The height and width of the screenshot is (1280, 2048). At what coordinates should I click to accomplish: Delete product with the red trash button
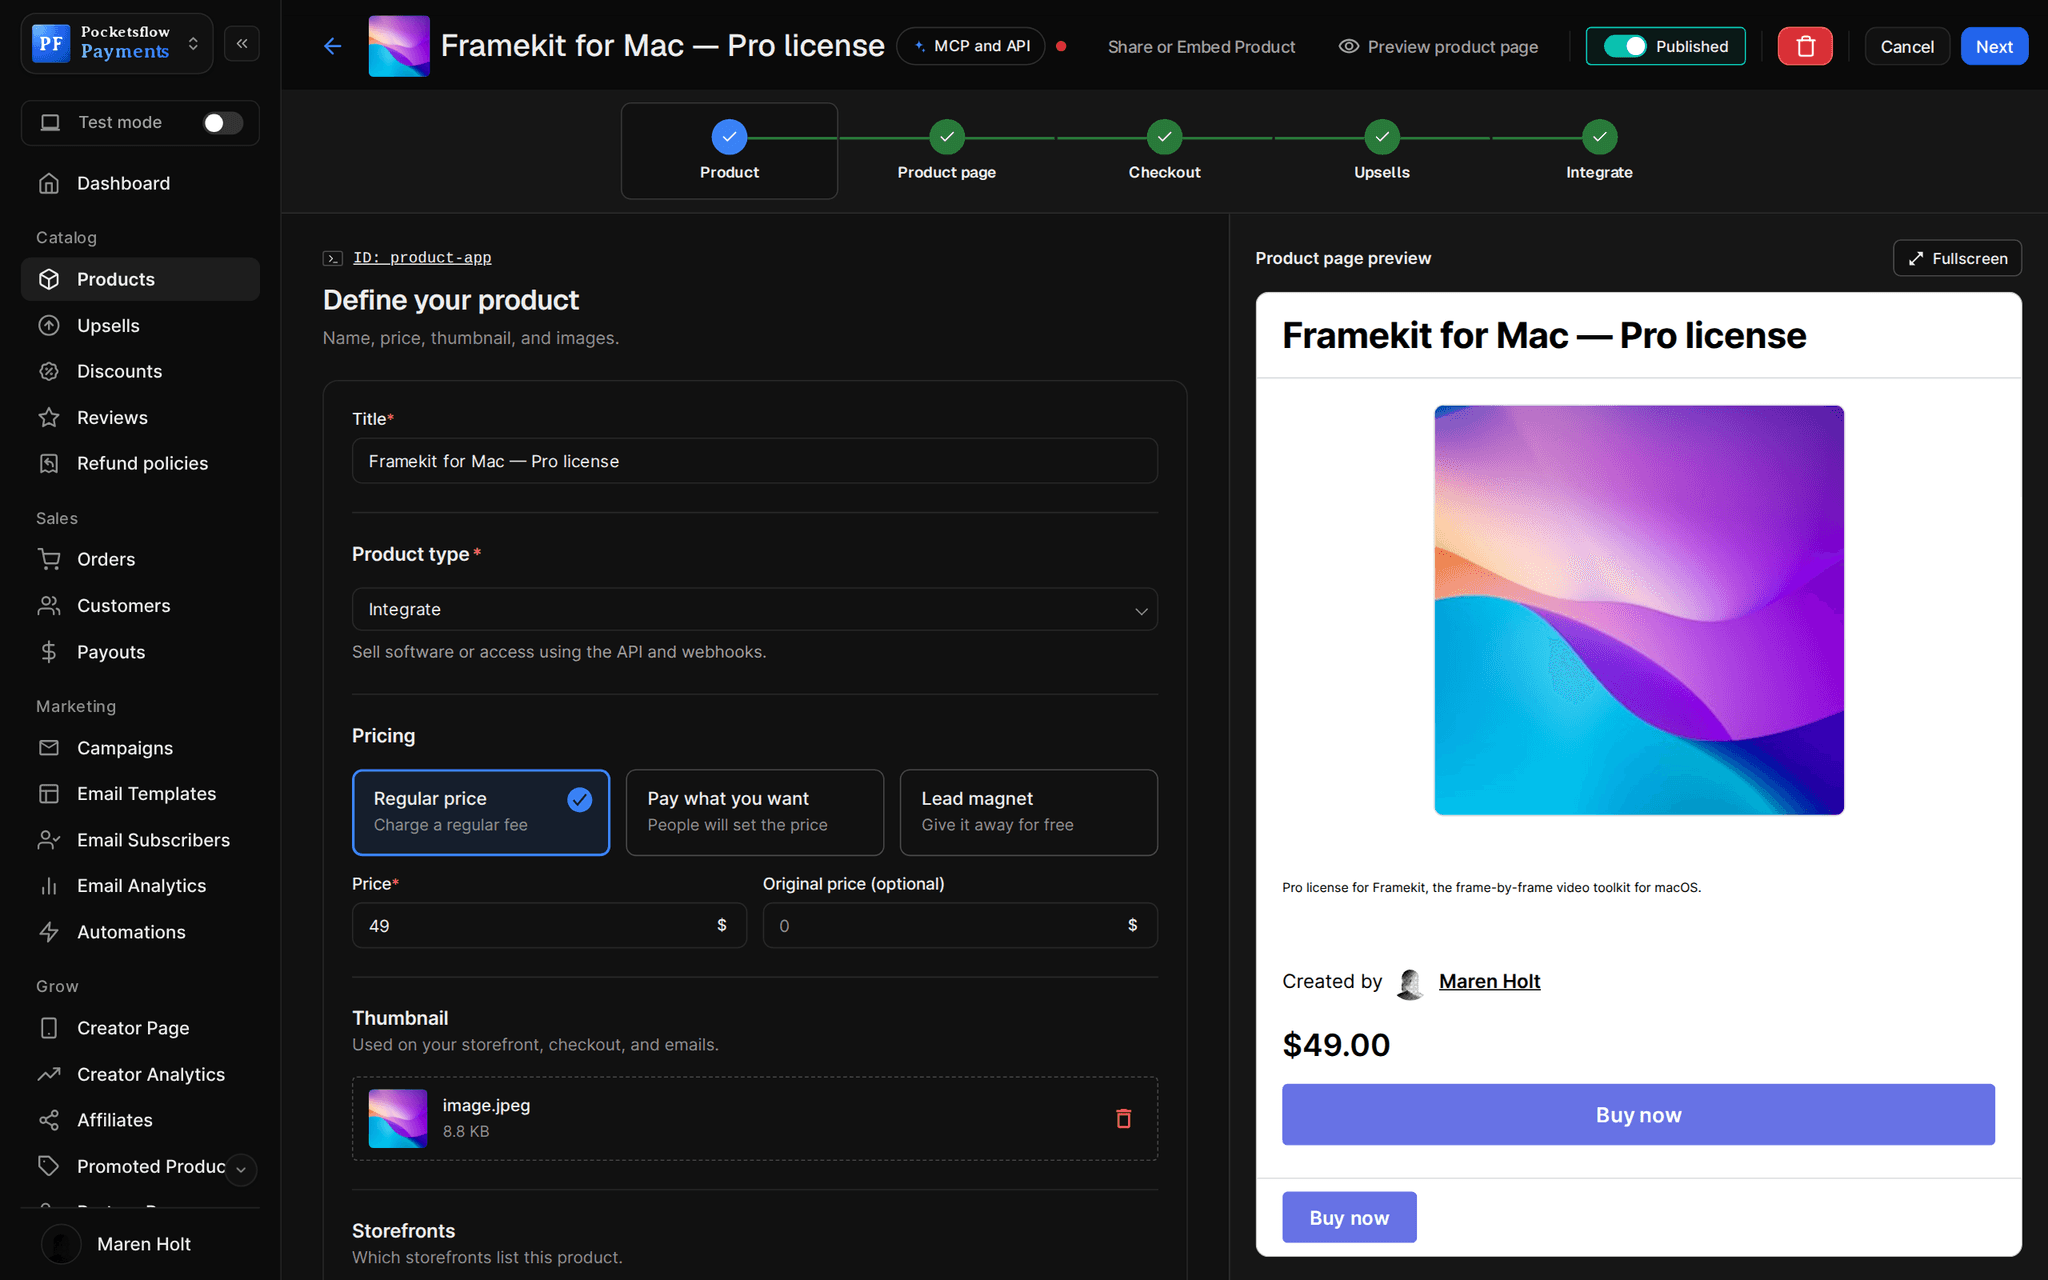[1805, 46]
